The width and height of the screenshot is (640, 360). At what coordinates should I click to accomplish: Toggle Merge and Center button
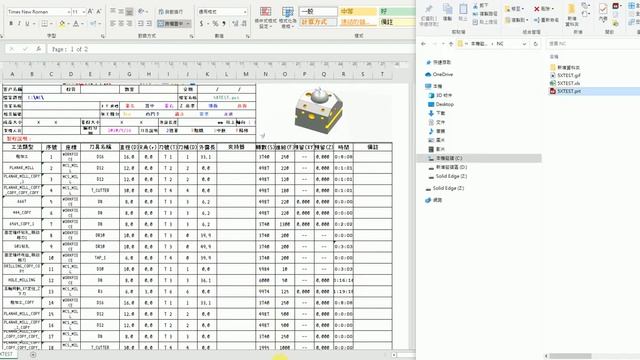[x=171, y=24]
